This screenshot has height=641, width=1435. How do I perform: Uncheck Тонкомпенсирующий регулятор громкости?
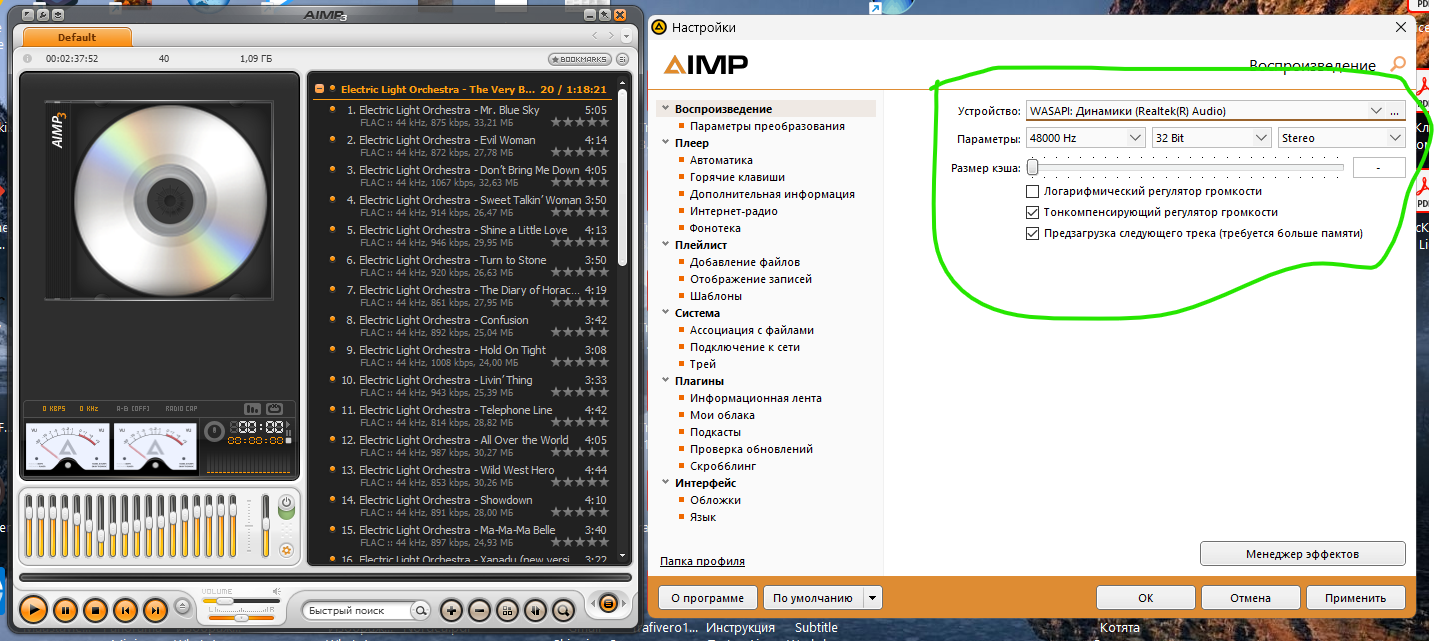pyautogui.click(x=1033, y=212)
